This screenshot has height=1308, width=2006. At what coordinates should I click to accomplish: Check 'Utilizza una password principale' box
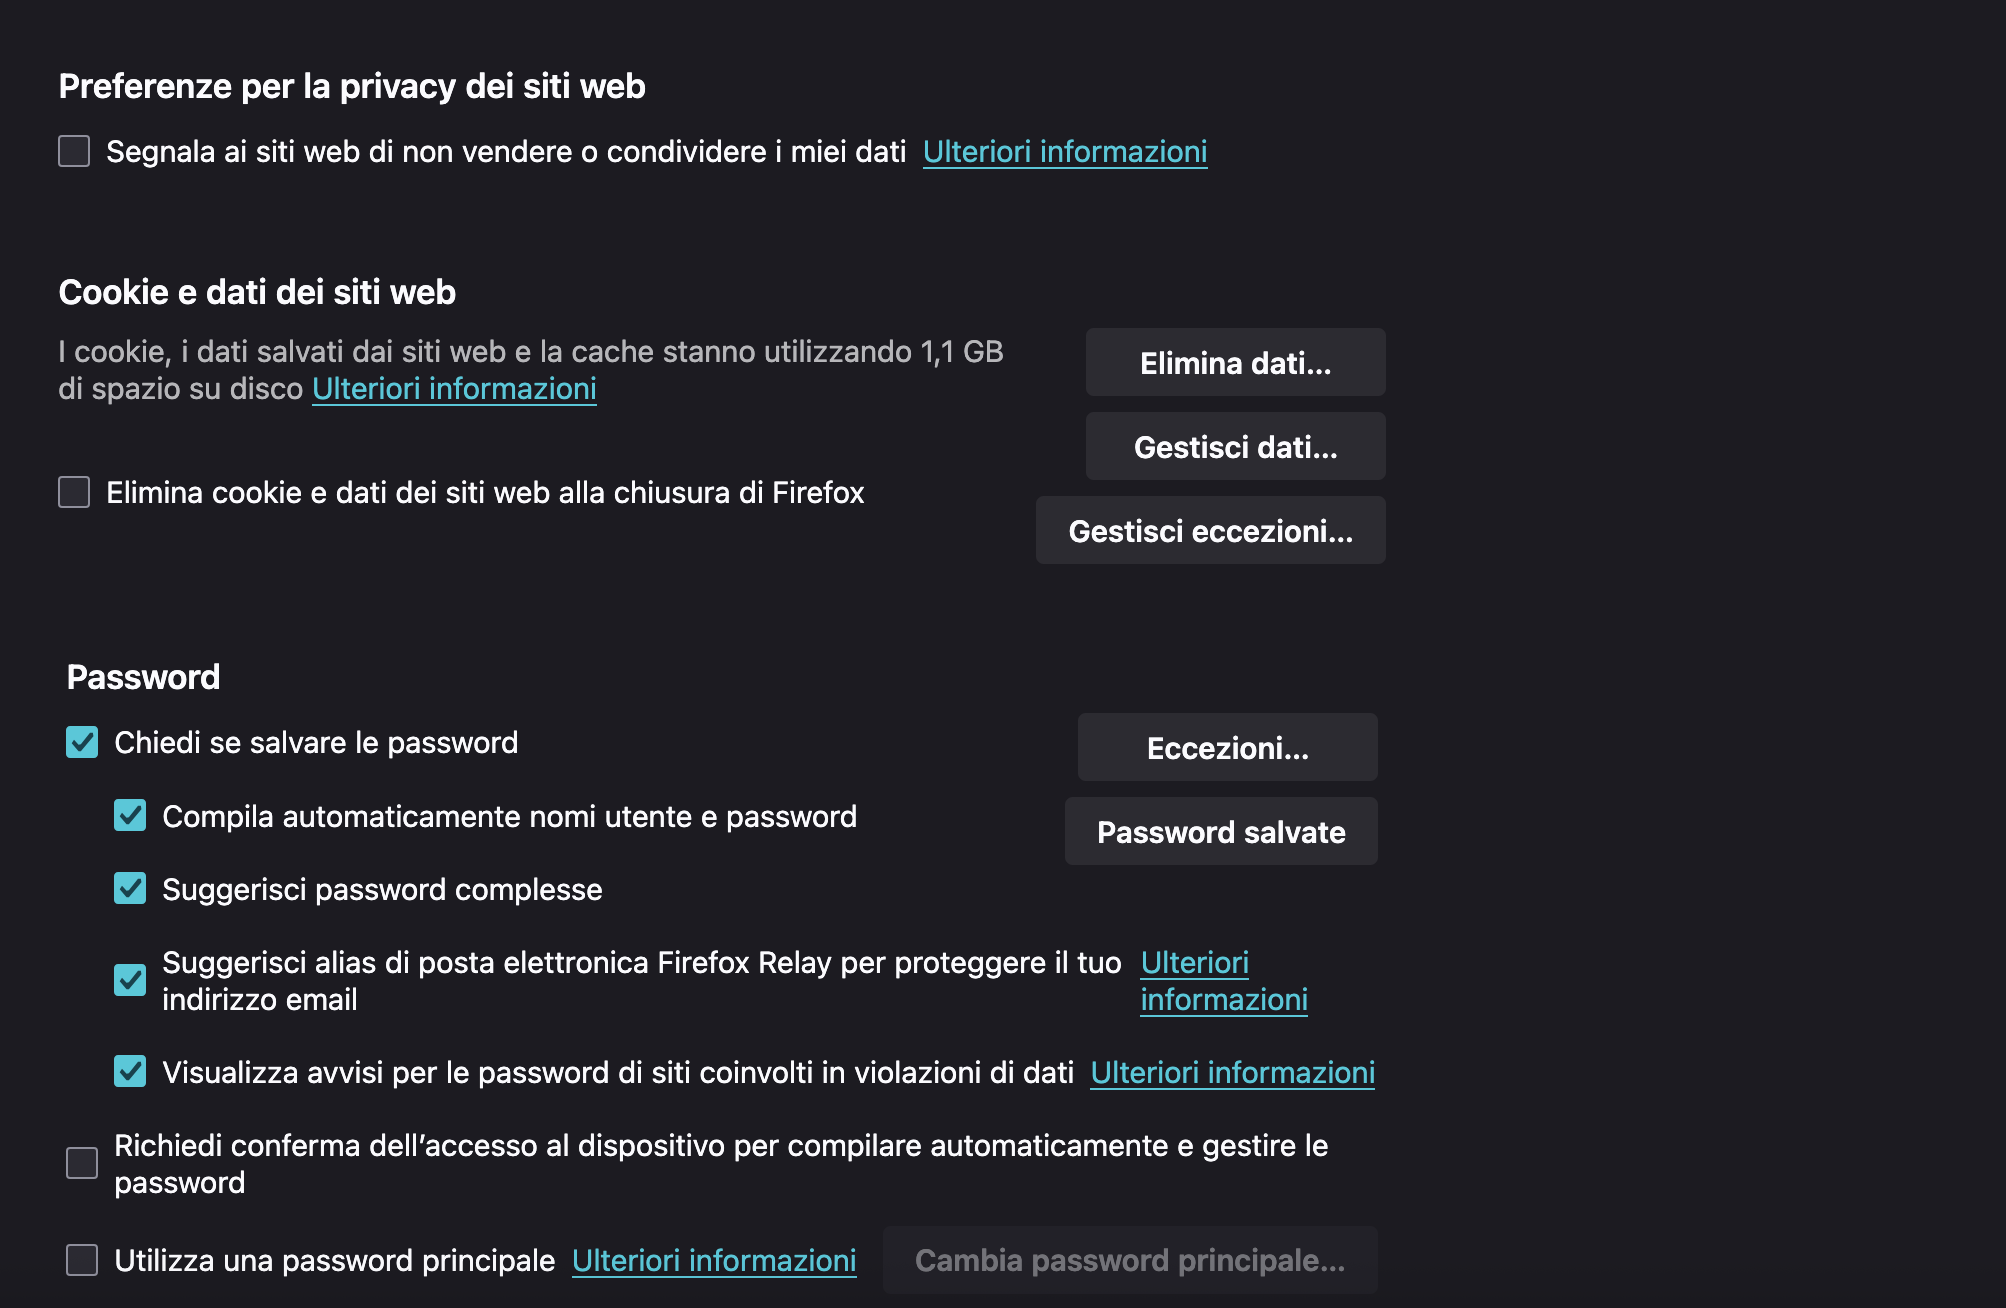[82, 1260]
